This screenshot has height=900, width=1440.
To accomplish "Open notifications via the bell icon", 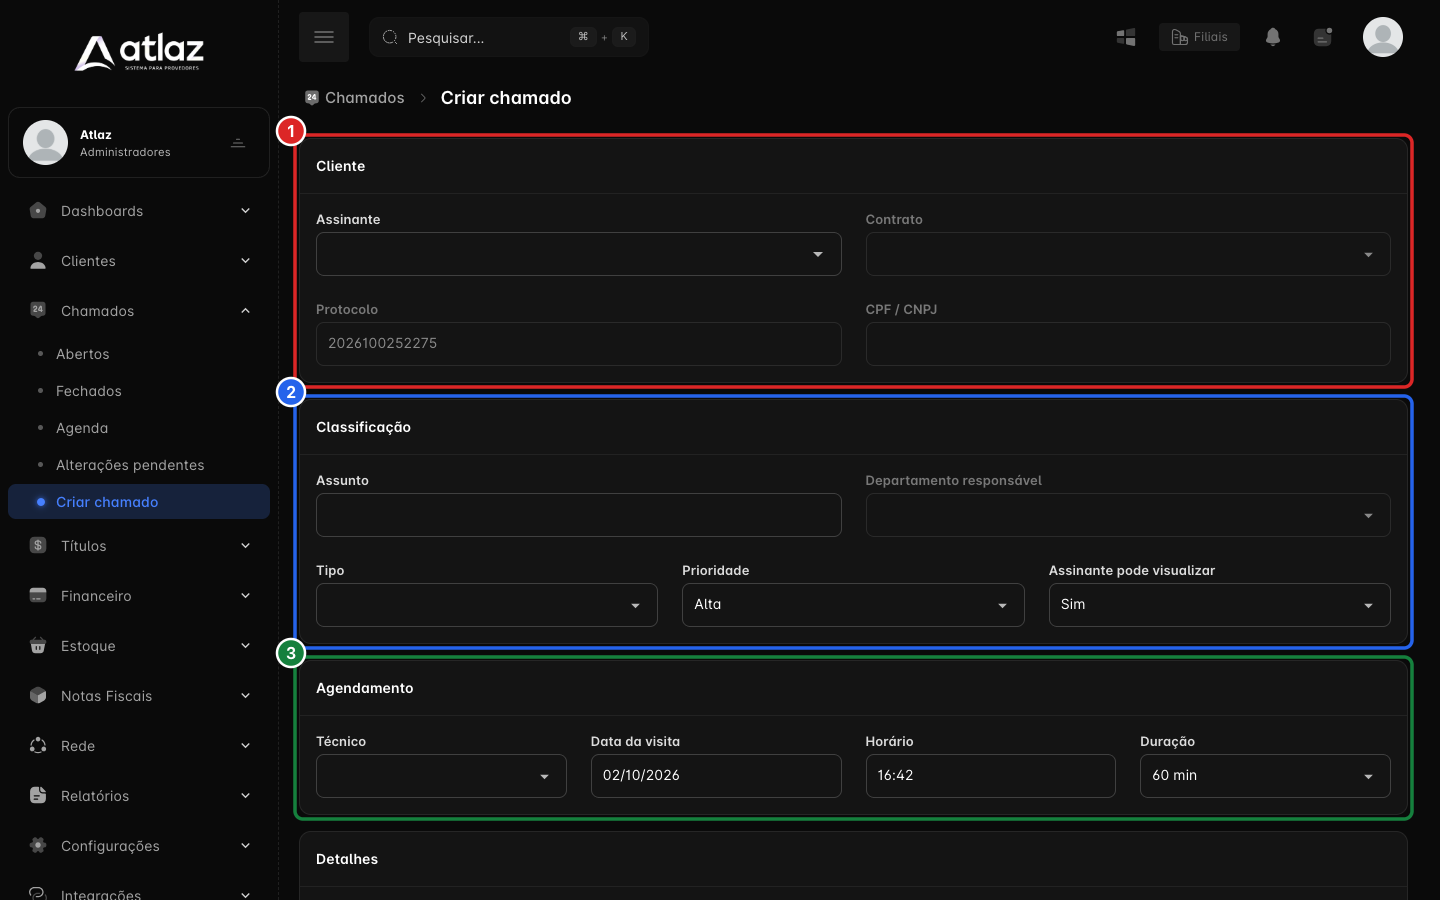I will [1273, 37].
